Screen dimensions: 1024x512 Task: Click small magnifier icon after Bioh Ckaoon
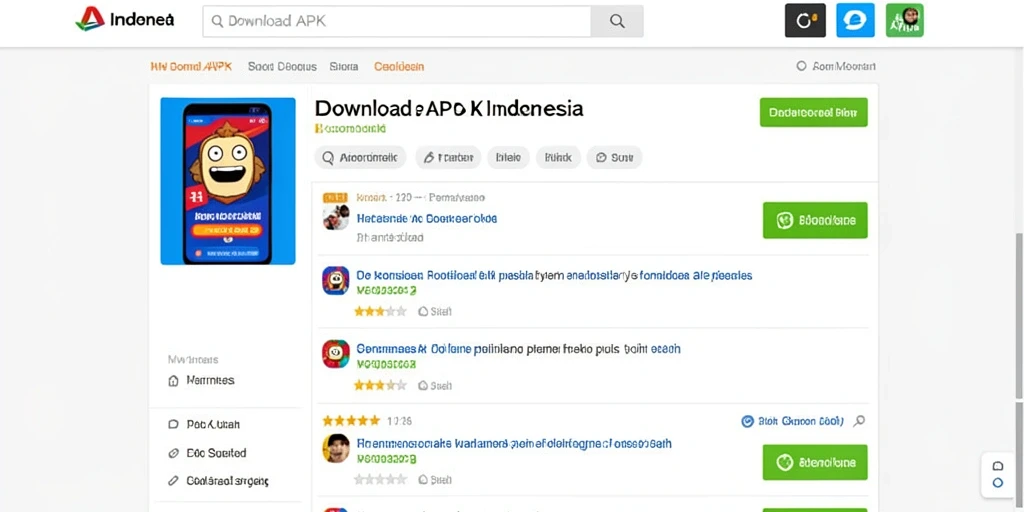click(859, 421)
